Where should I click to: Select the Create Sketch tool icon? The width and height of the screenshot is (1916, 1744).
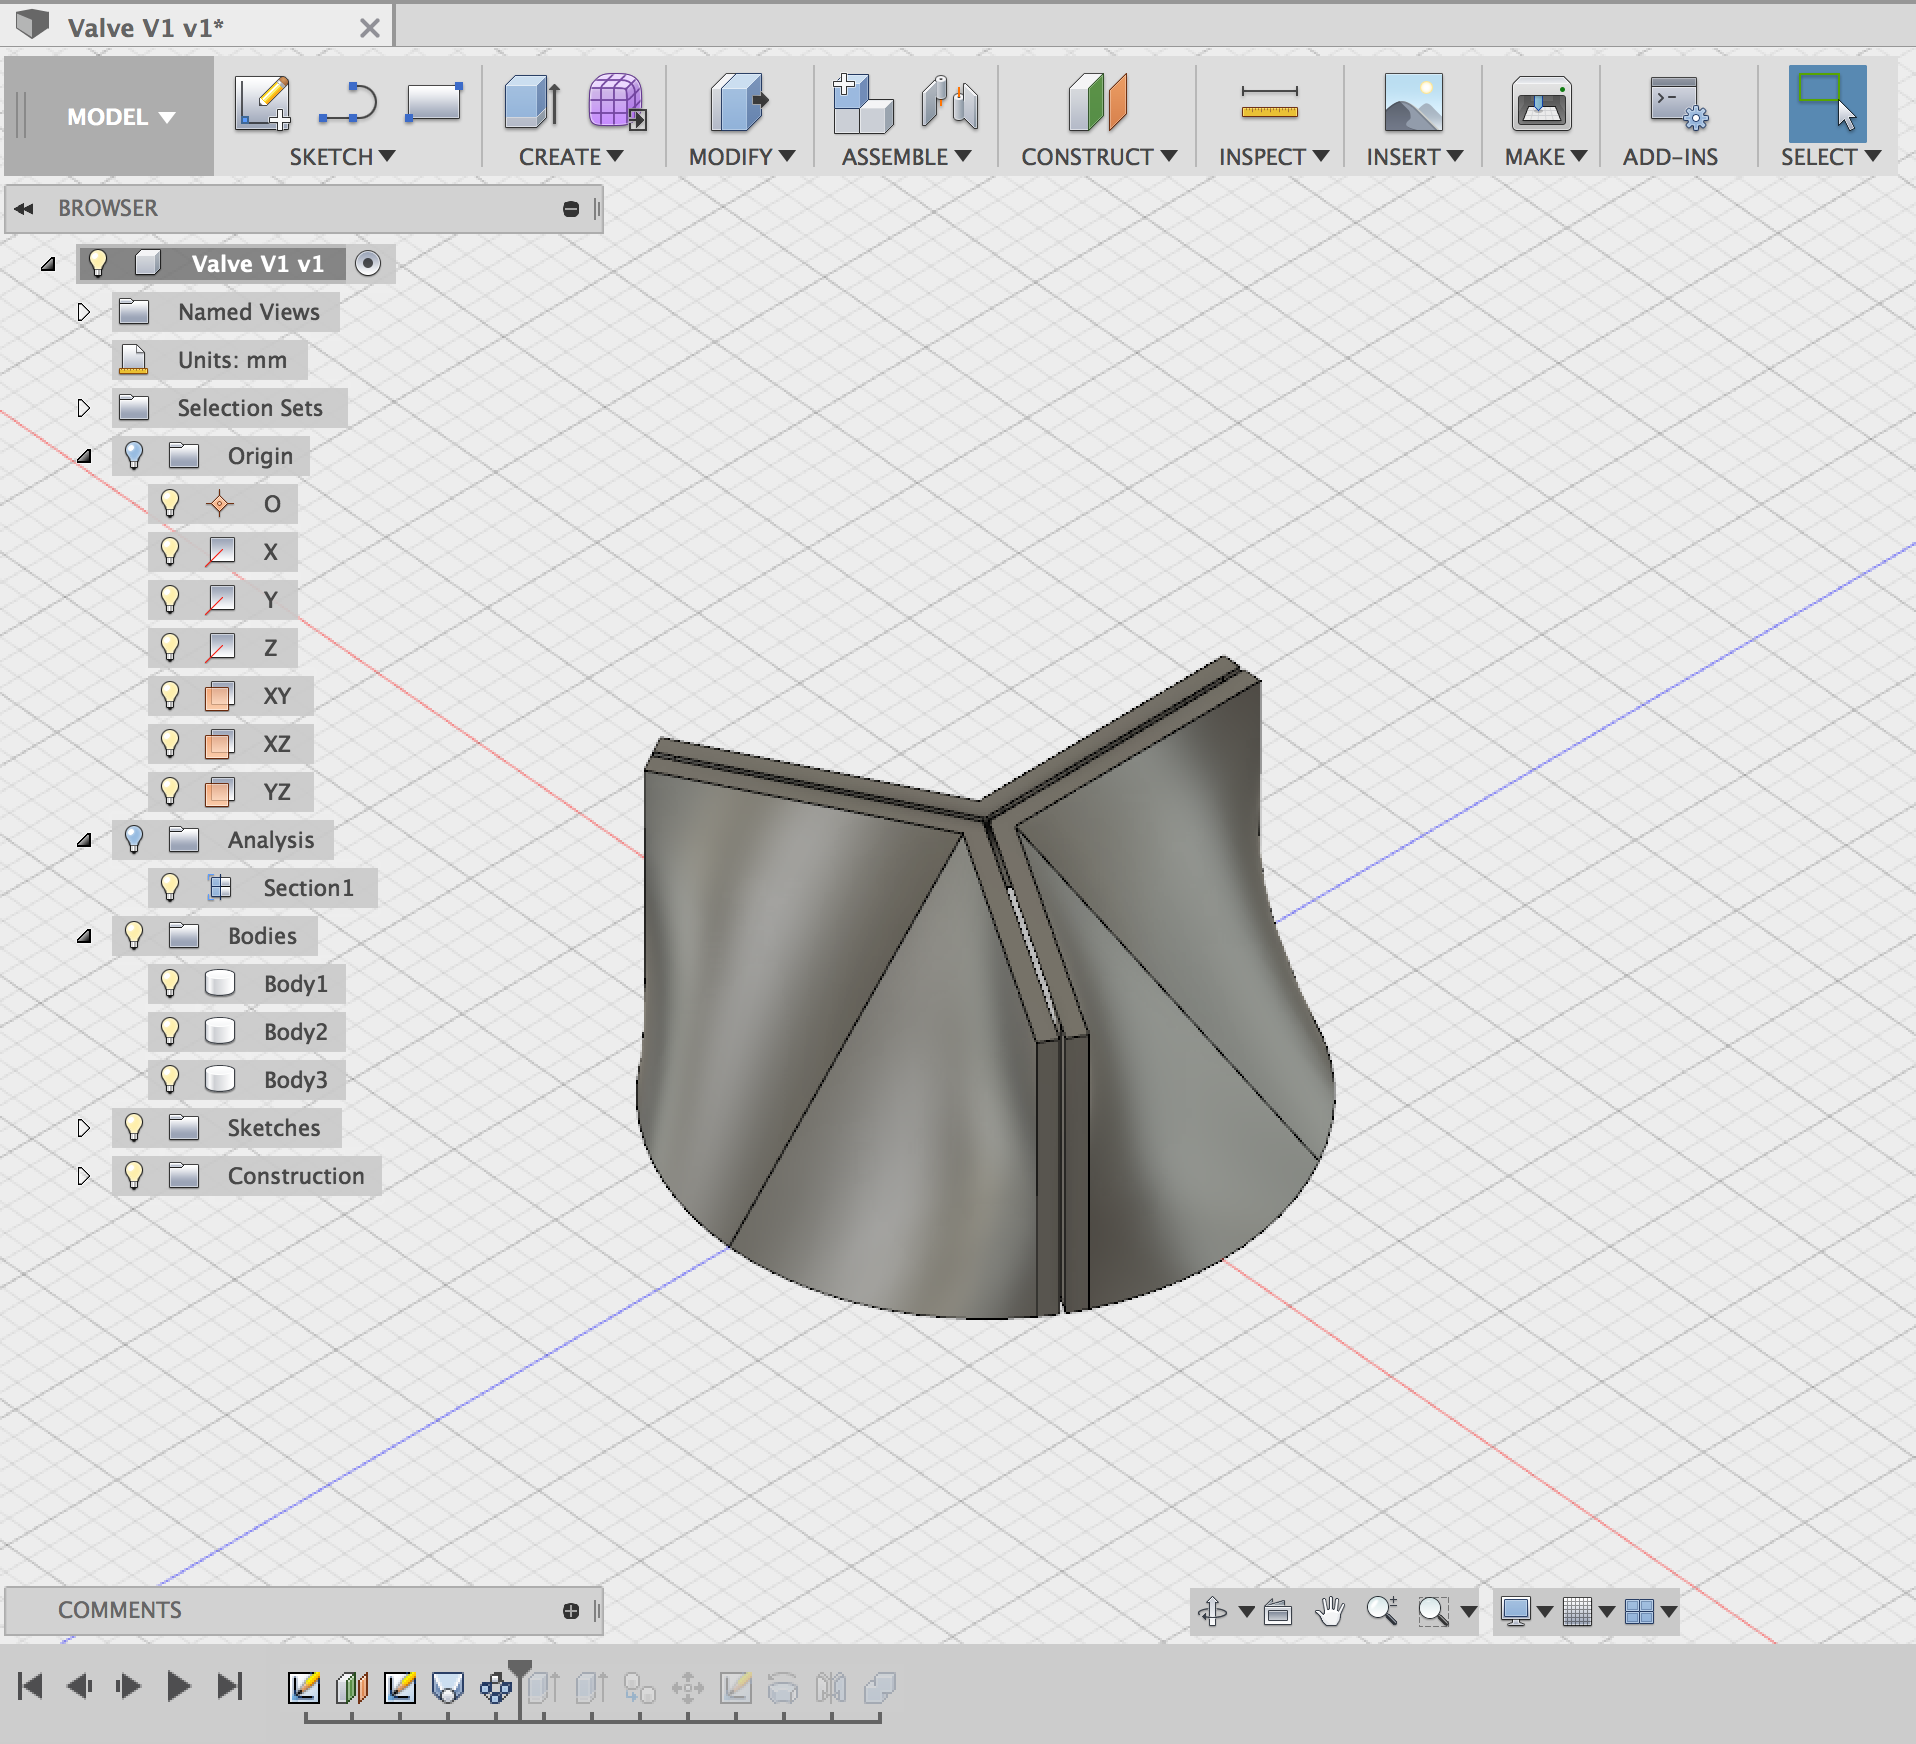tap(263, 103)
